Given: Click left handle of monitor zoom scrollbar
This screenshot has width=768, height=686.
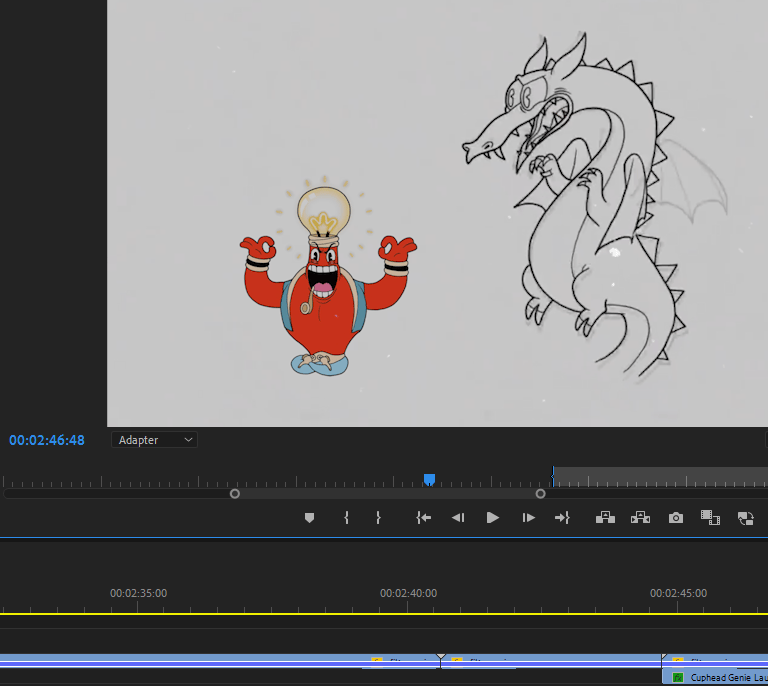Looking at the screenshot, I should click(235, 494).
